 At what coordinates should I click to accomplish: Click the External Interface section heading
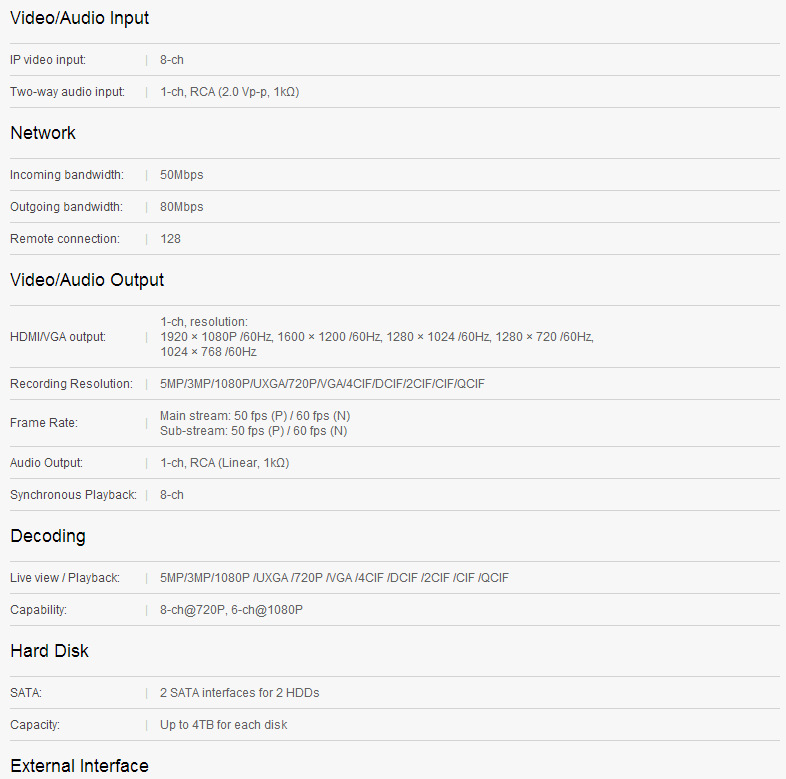[x=79, y=766]
